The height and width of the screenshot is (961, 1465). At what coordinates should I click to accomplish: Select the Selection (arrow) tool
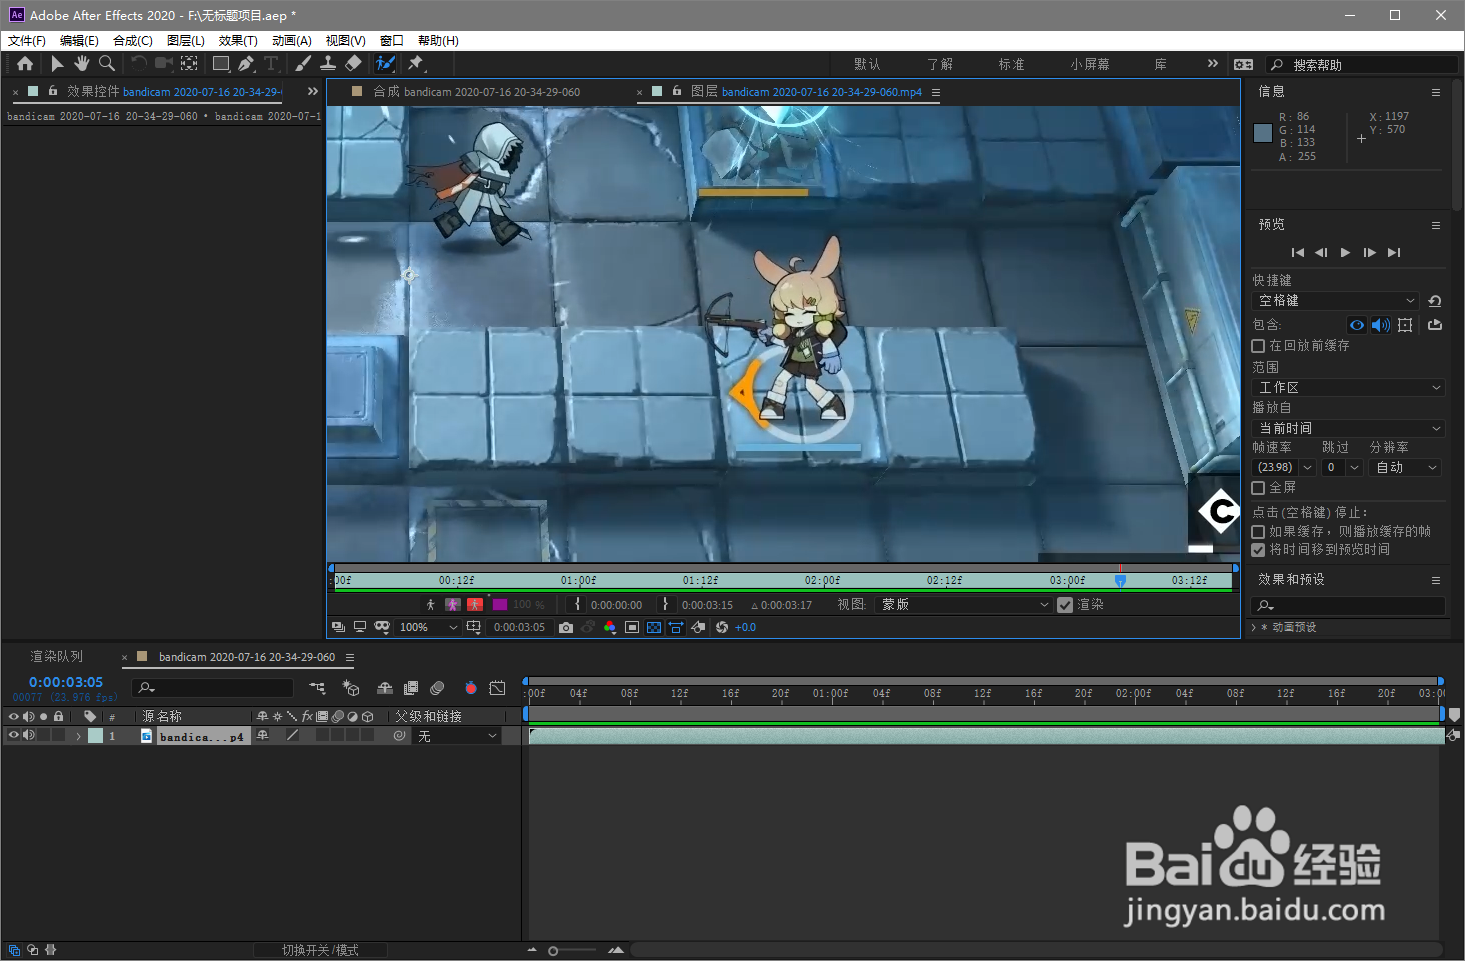click(x=57, y=64)
